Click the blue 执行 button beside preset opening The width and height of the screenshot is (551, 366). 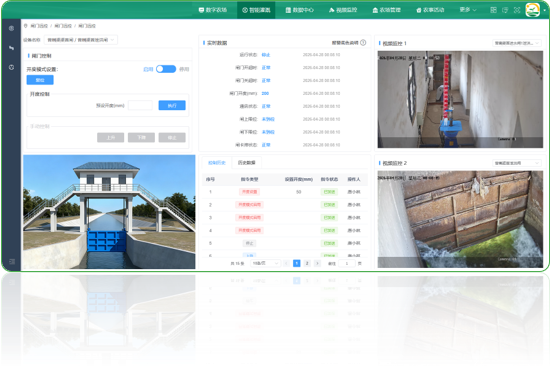[x=172, y=105]
